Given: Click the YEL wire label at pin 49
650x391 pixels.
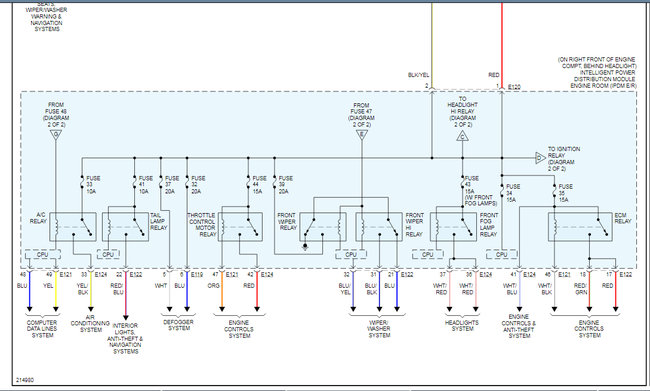Looking at the screenshot, I should point(48,286).
